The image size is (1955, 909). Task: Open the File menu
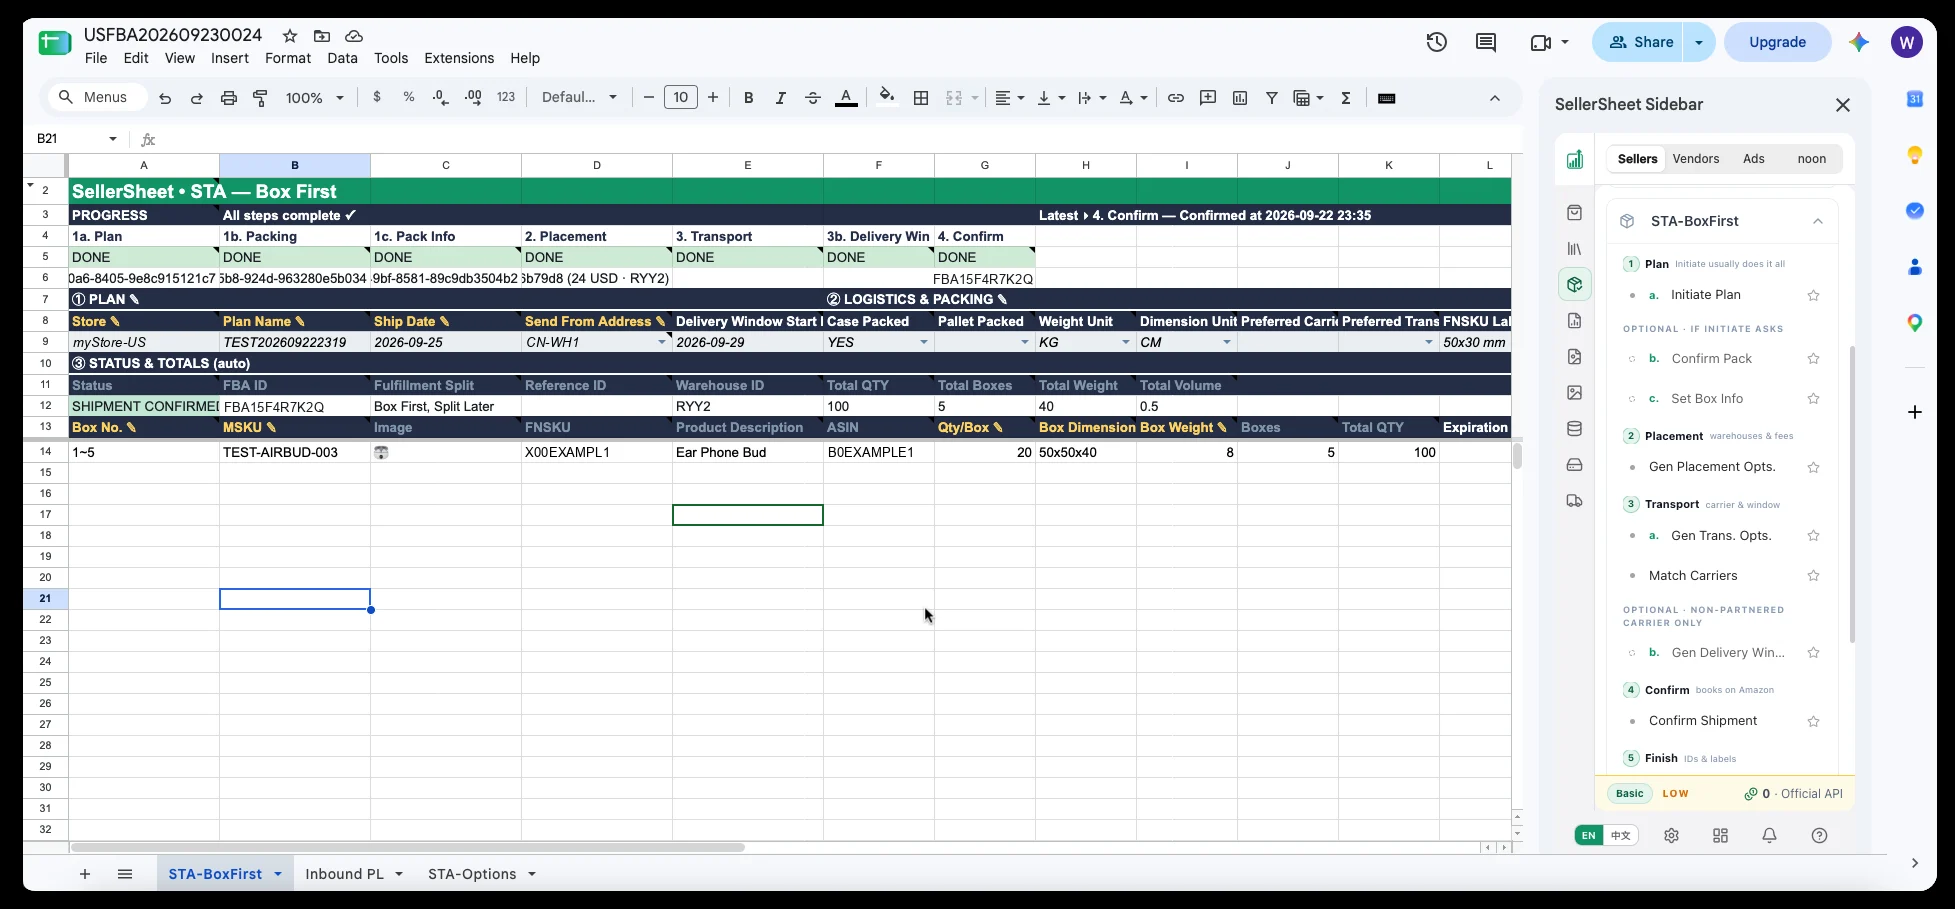point(96,58)
